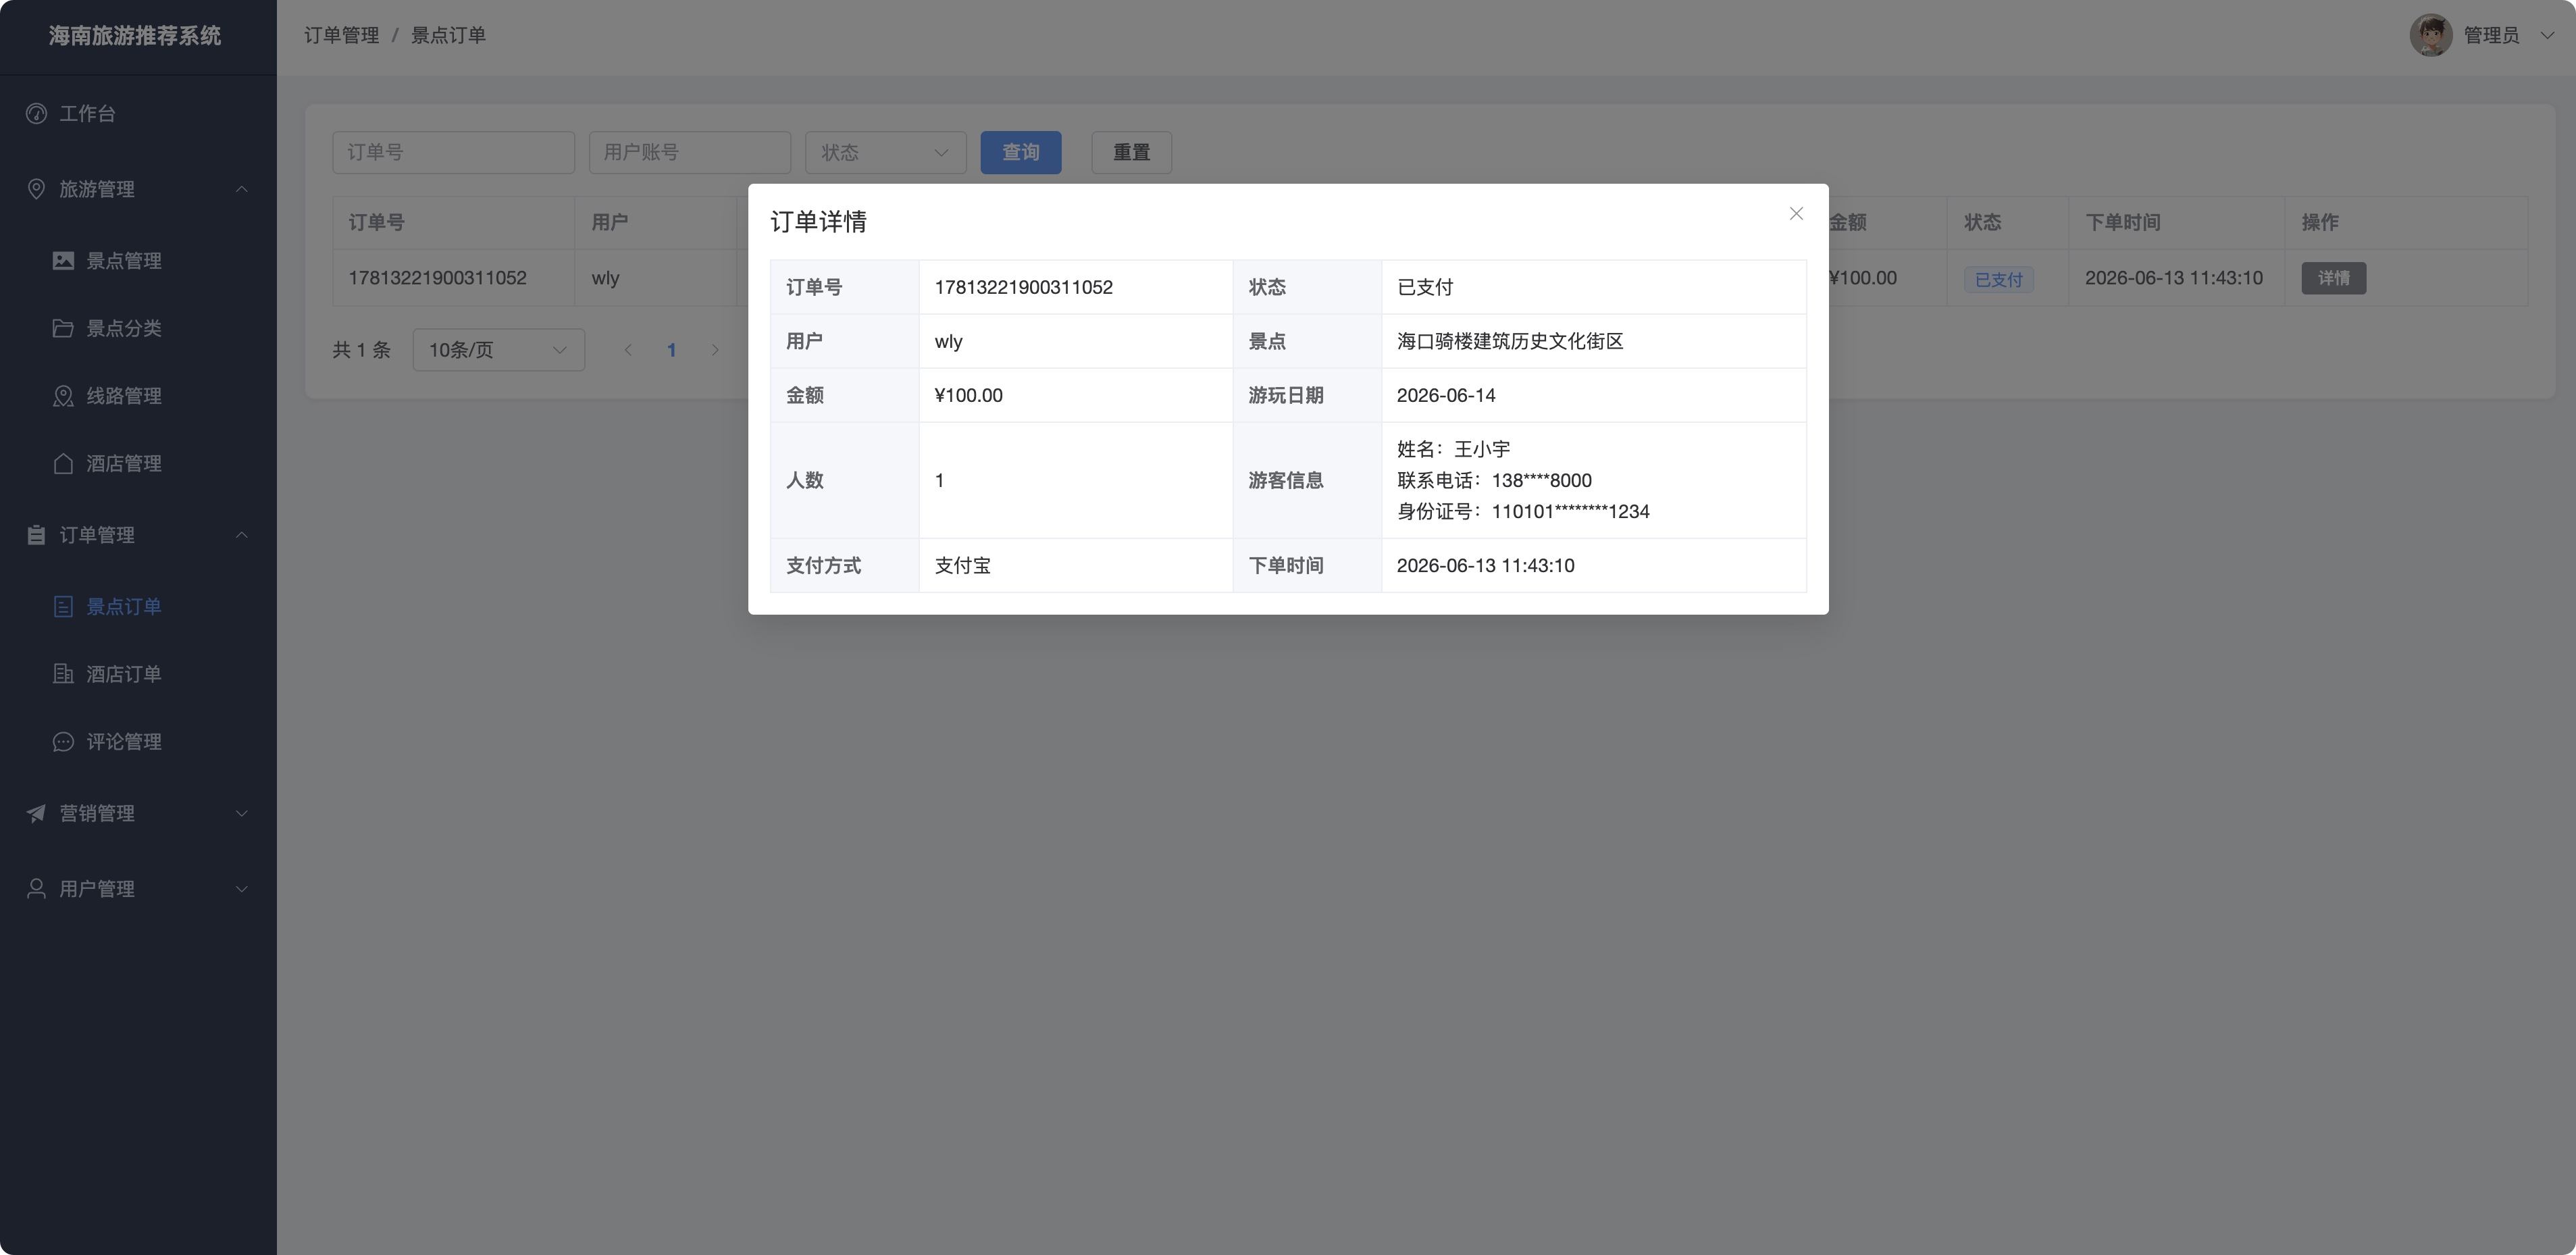Click the 用户管理 person icon
This screenshot has width=2576, height=1255.
click(37, 889)
